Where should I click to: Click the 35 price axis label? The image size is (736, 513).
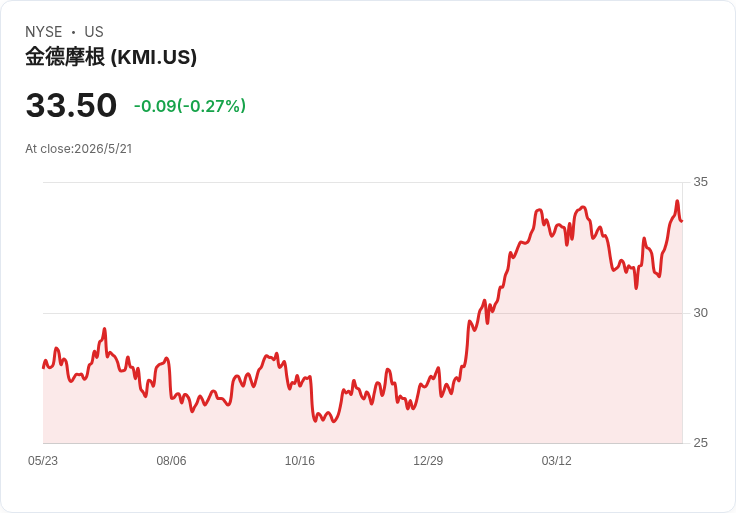pyautogui.click(x=700, y=182)
